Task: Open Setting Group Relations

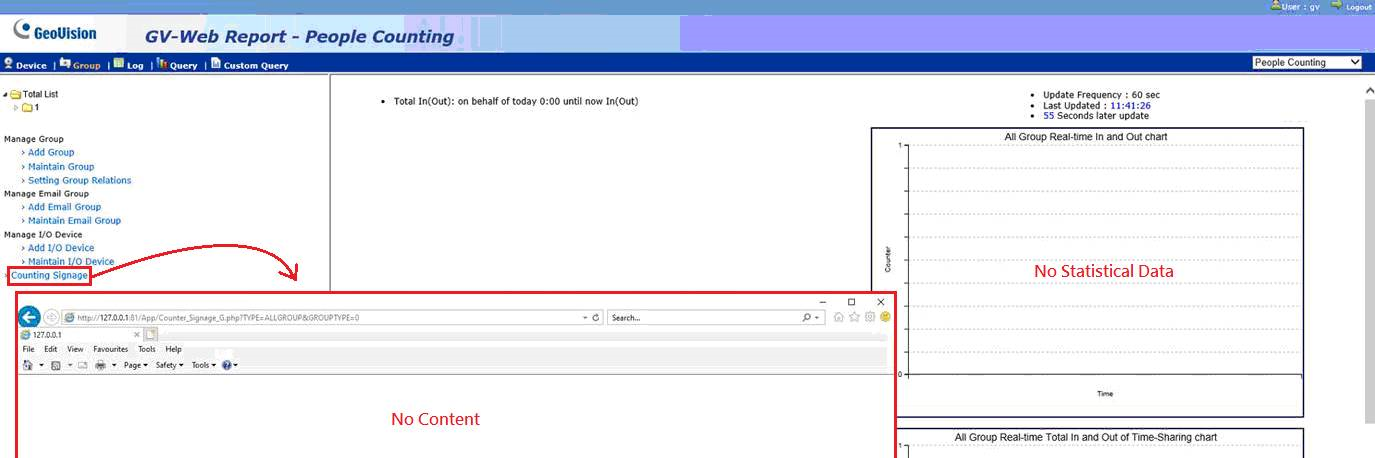Action: click(80, 181)
